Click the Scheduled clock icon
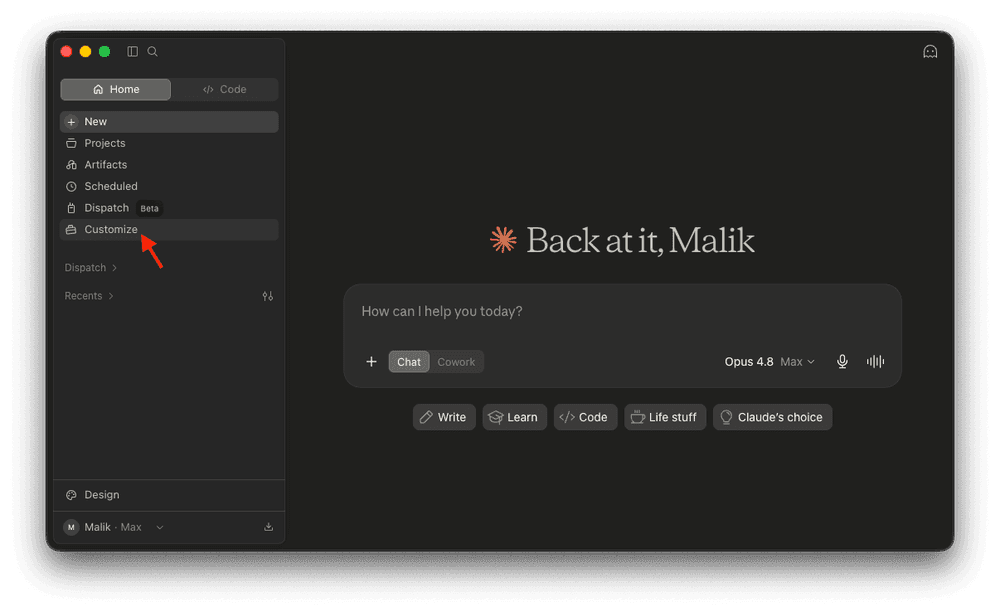Image resolution: width=1000 pixels, height=612 pixels. (71, 186)
